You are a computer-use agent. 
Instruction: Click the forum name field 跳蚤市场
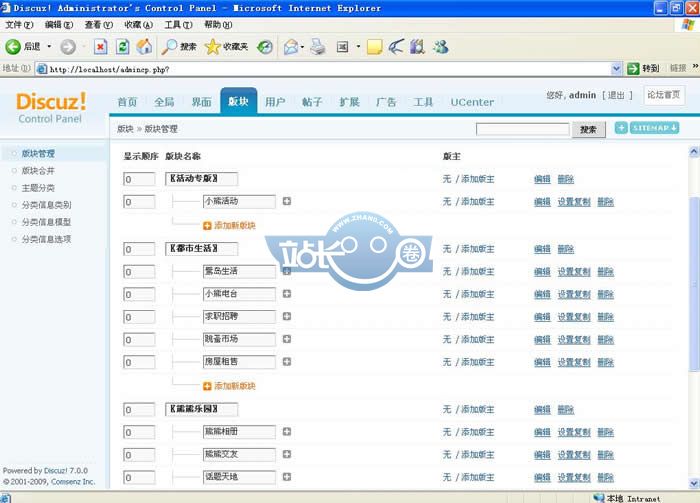coord(239,339)
